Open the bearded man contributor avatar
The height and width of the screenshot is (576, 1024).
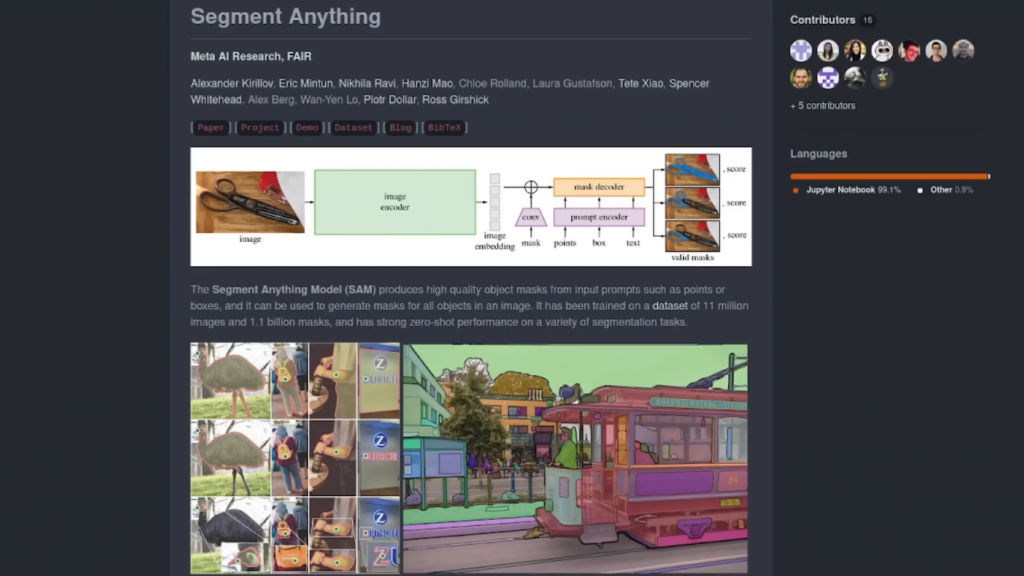[x=801, y=78]
